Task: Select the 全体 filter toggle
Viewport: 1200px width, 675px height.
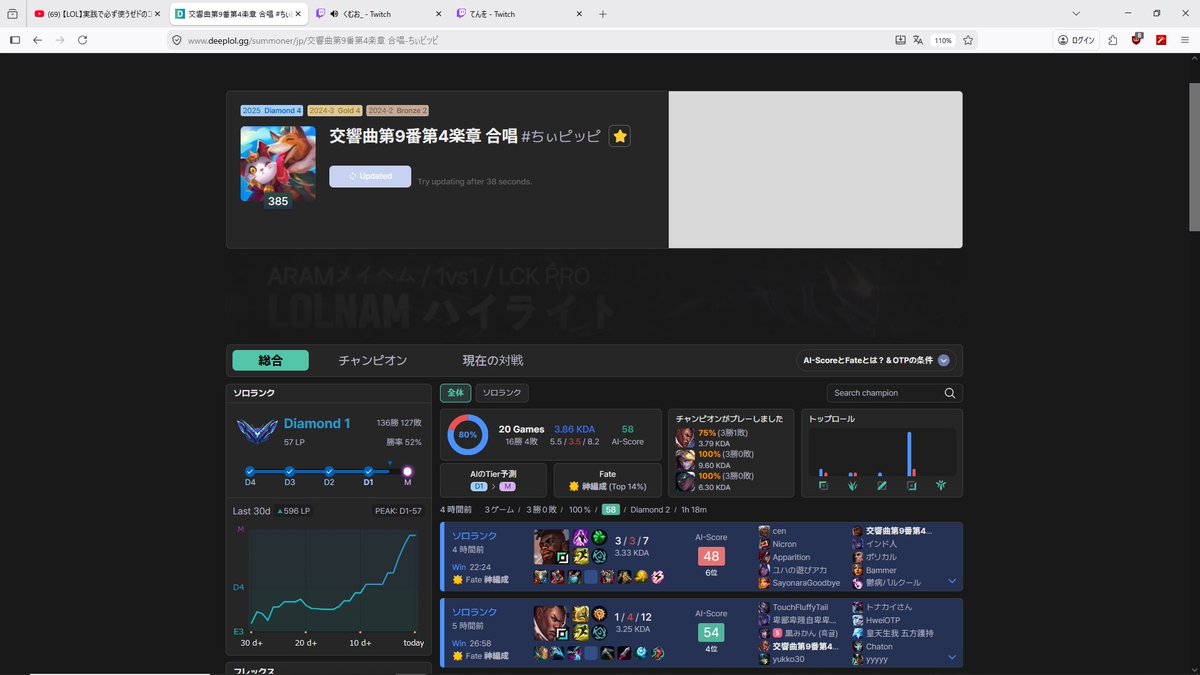Action: 455,393
